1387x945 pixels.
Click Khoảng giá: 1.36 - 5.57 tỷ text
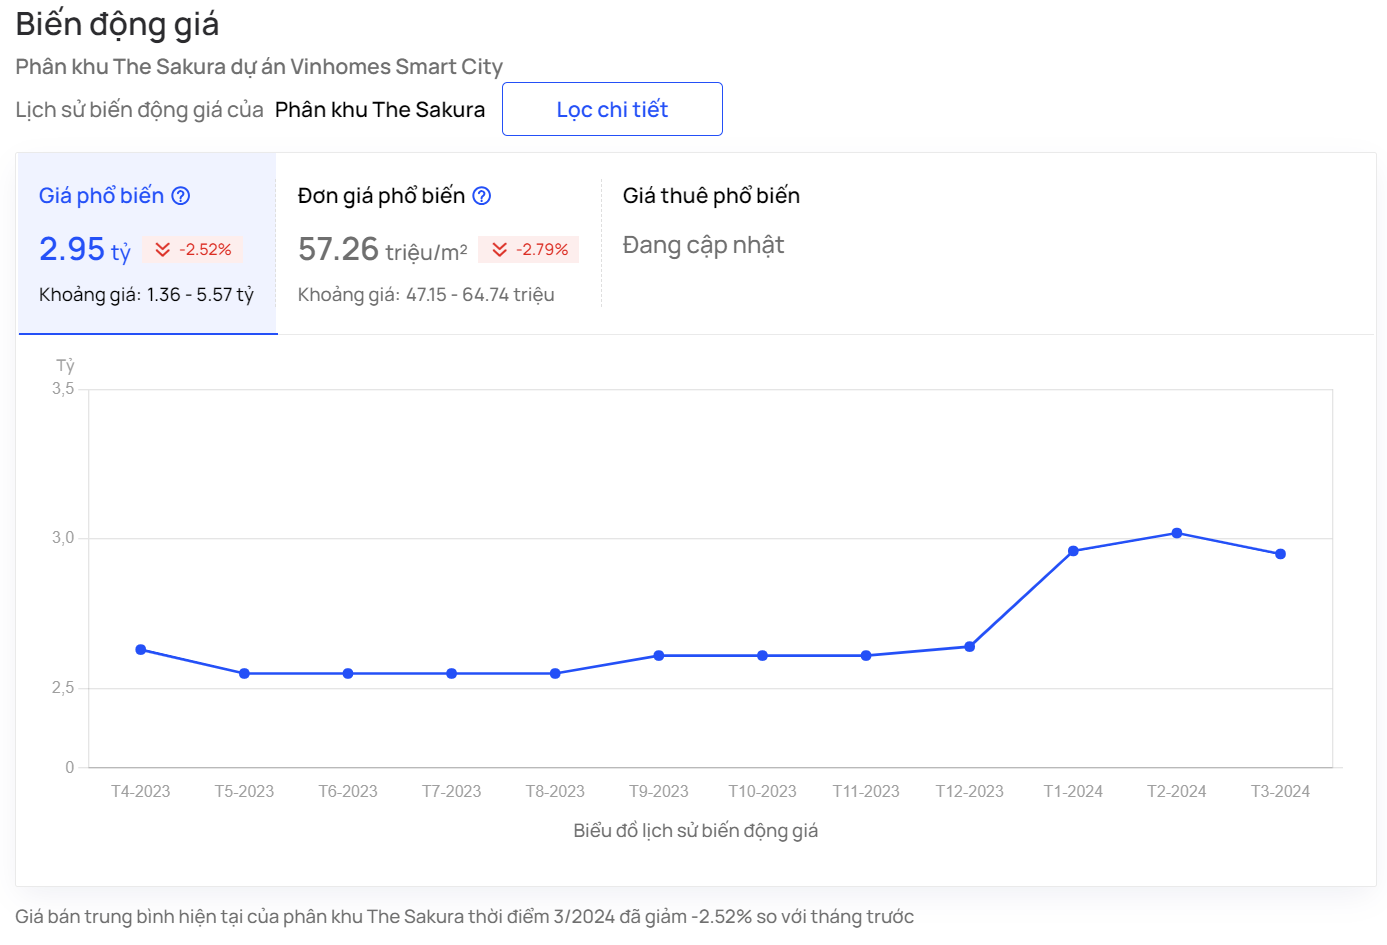pos(147,295)
